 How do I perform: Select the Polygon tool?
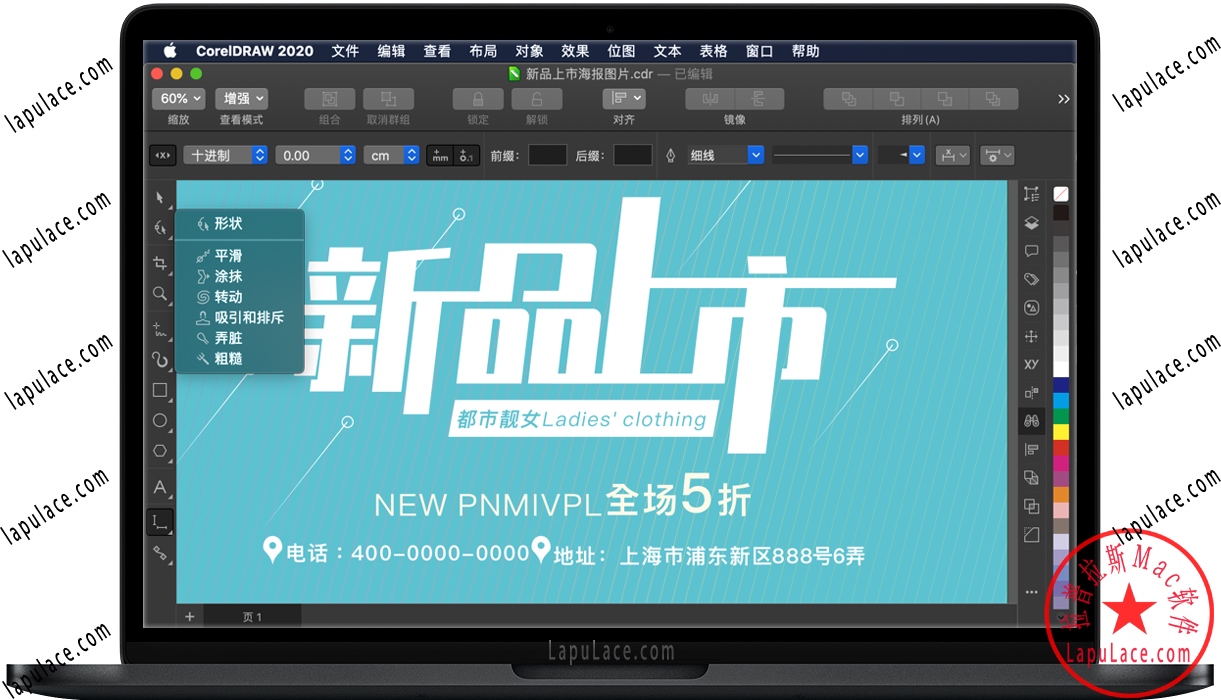point(160,451)
